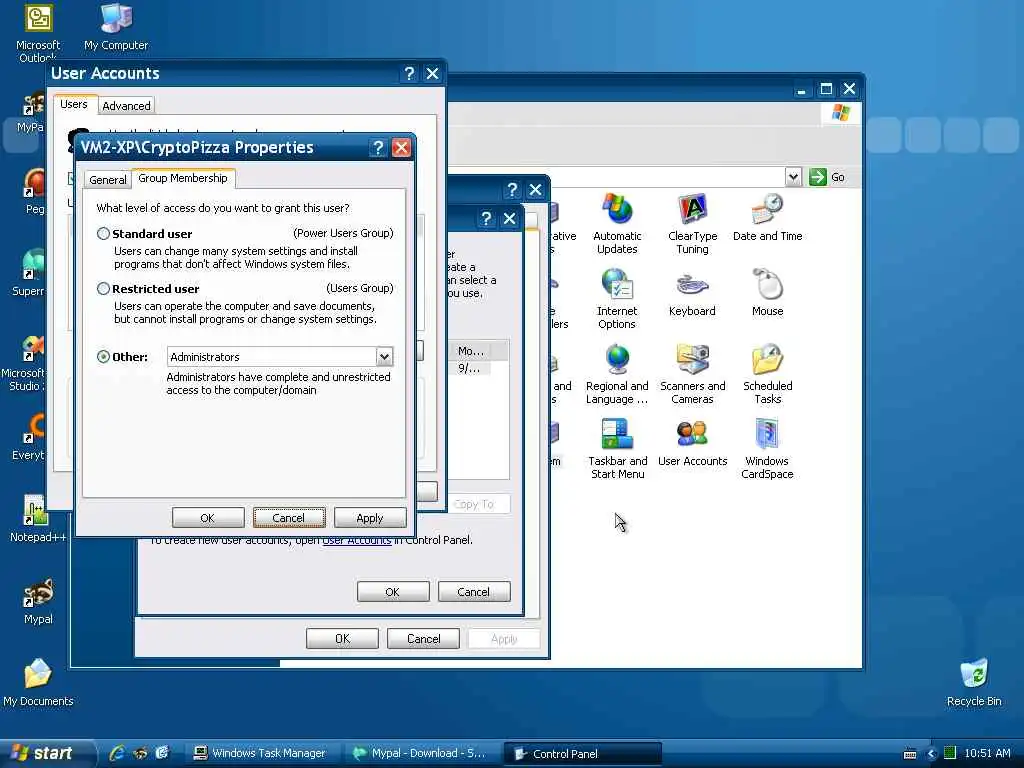The width and height of the screenshot is (1024, 768).
Task: Open Microsoft Outlook desktop shortcut
Action: [38, 31]
